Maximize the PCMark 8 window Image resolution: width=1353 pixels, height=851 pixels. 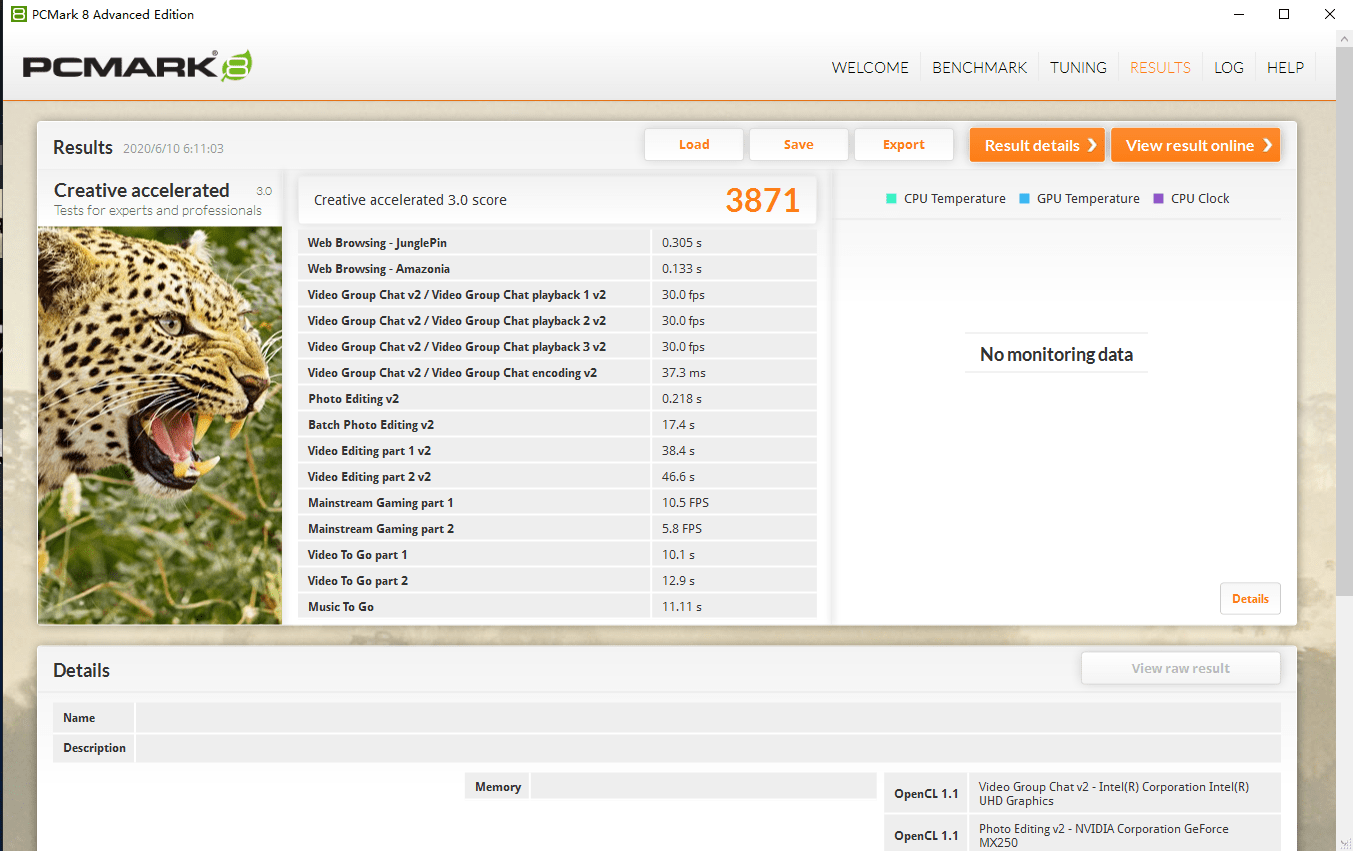pos(1284,14)
